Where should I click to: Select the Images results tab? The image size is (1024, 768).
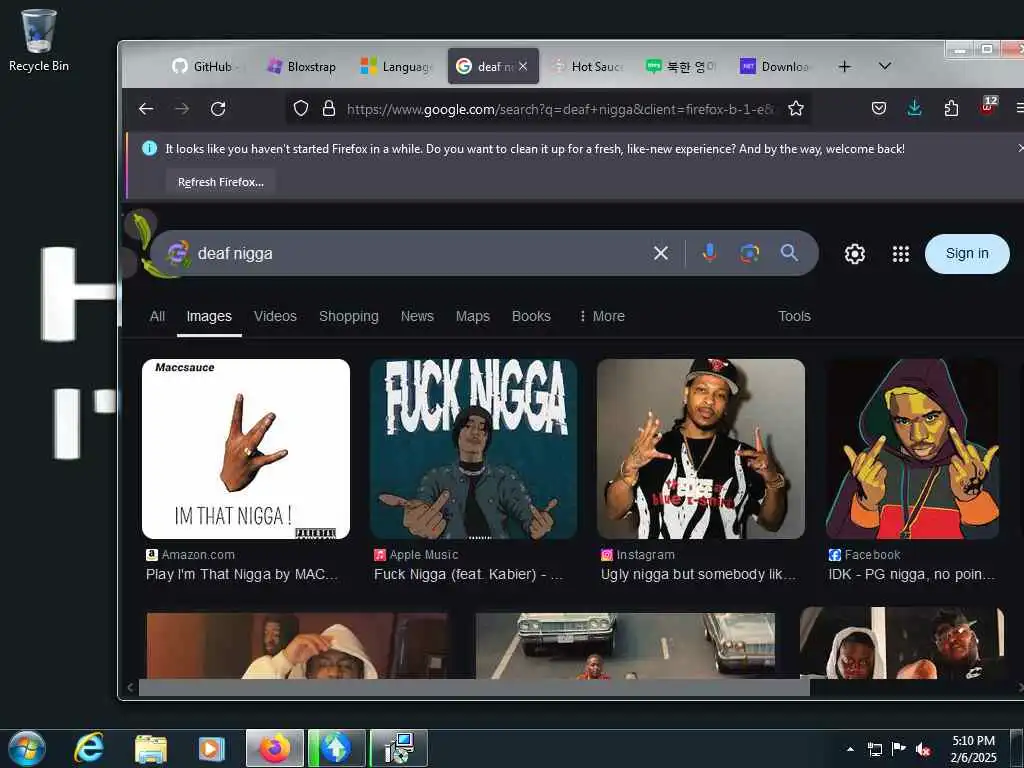pos(209,316)
